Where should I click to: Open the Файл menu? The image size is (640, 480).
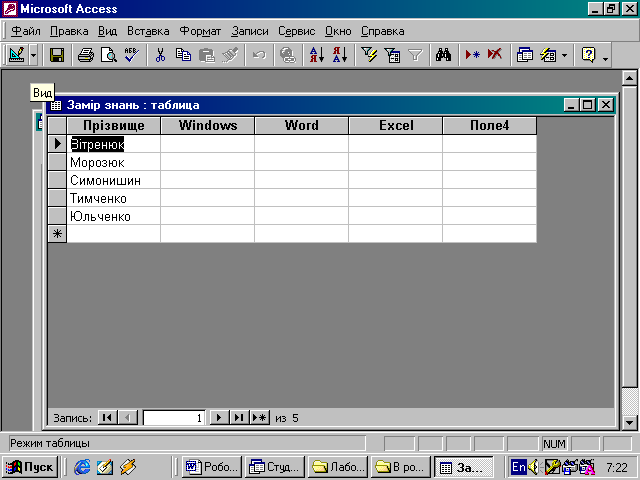pyautogui.click(x=26, y=31)
